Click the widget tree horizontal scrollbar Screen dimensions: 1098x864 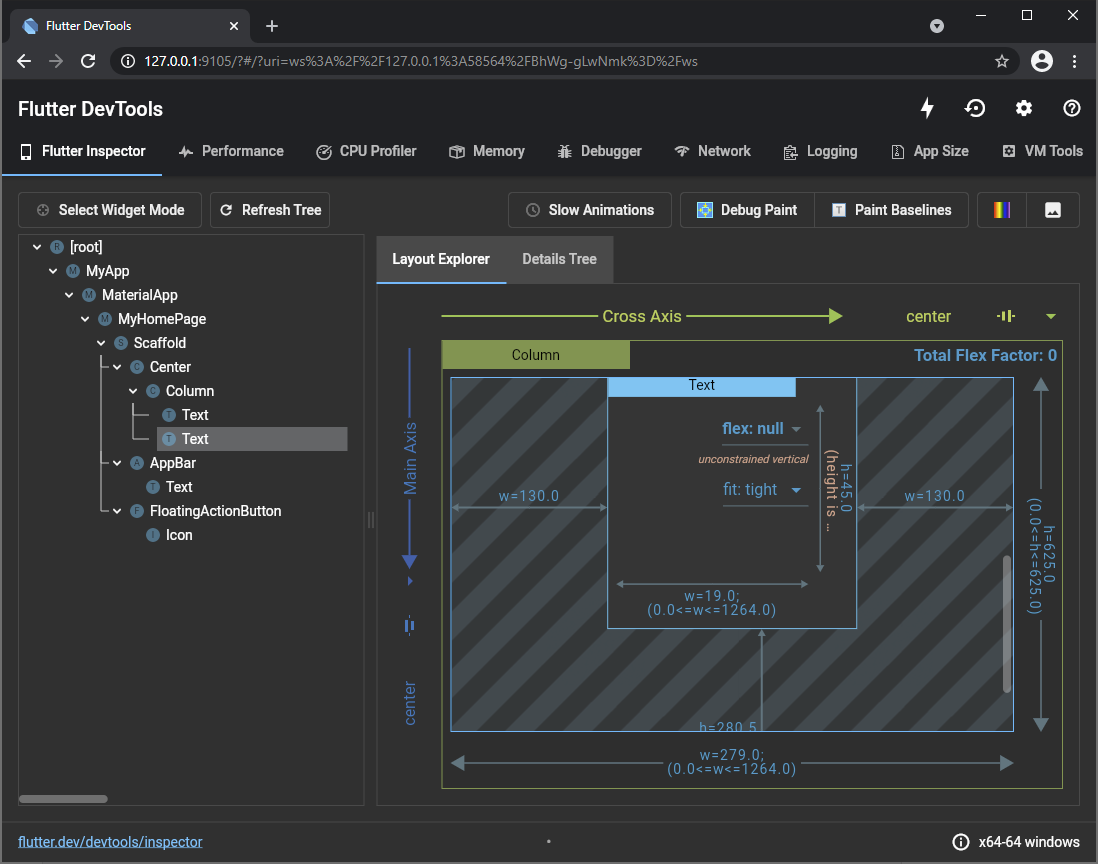[x=63, y=799]
